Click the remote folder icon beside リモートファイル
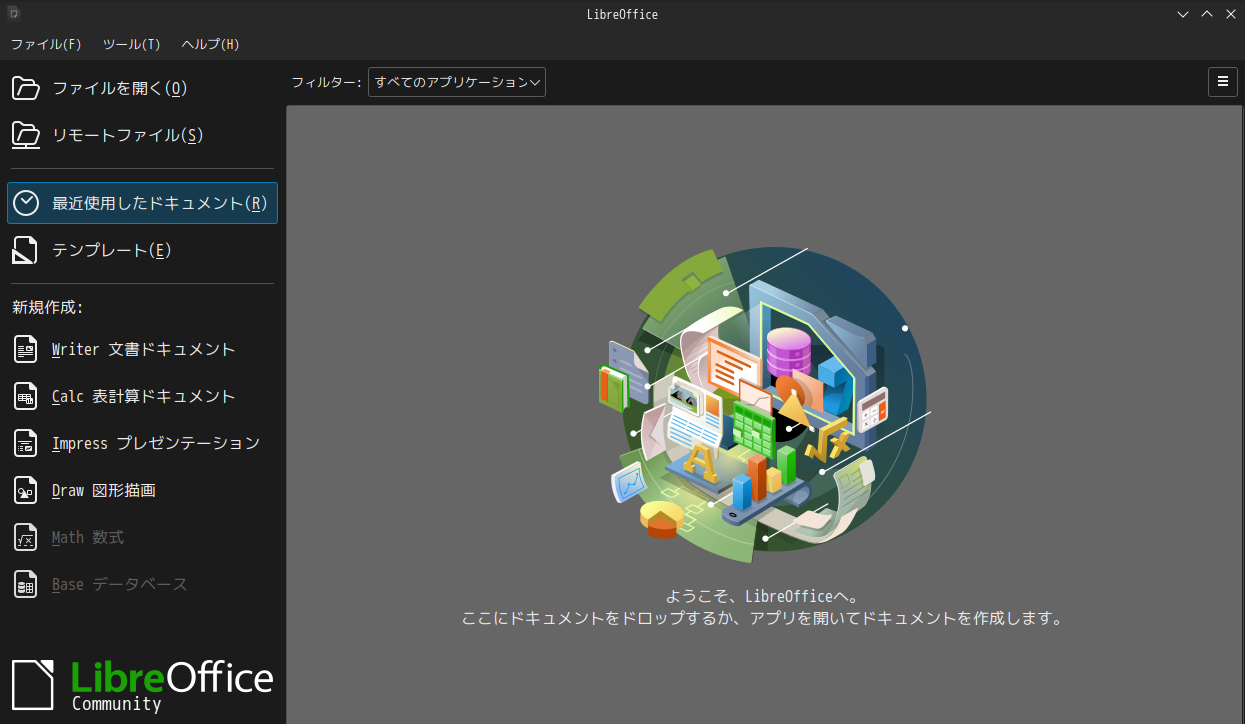 pos(26,135)
